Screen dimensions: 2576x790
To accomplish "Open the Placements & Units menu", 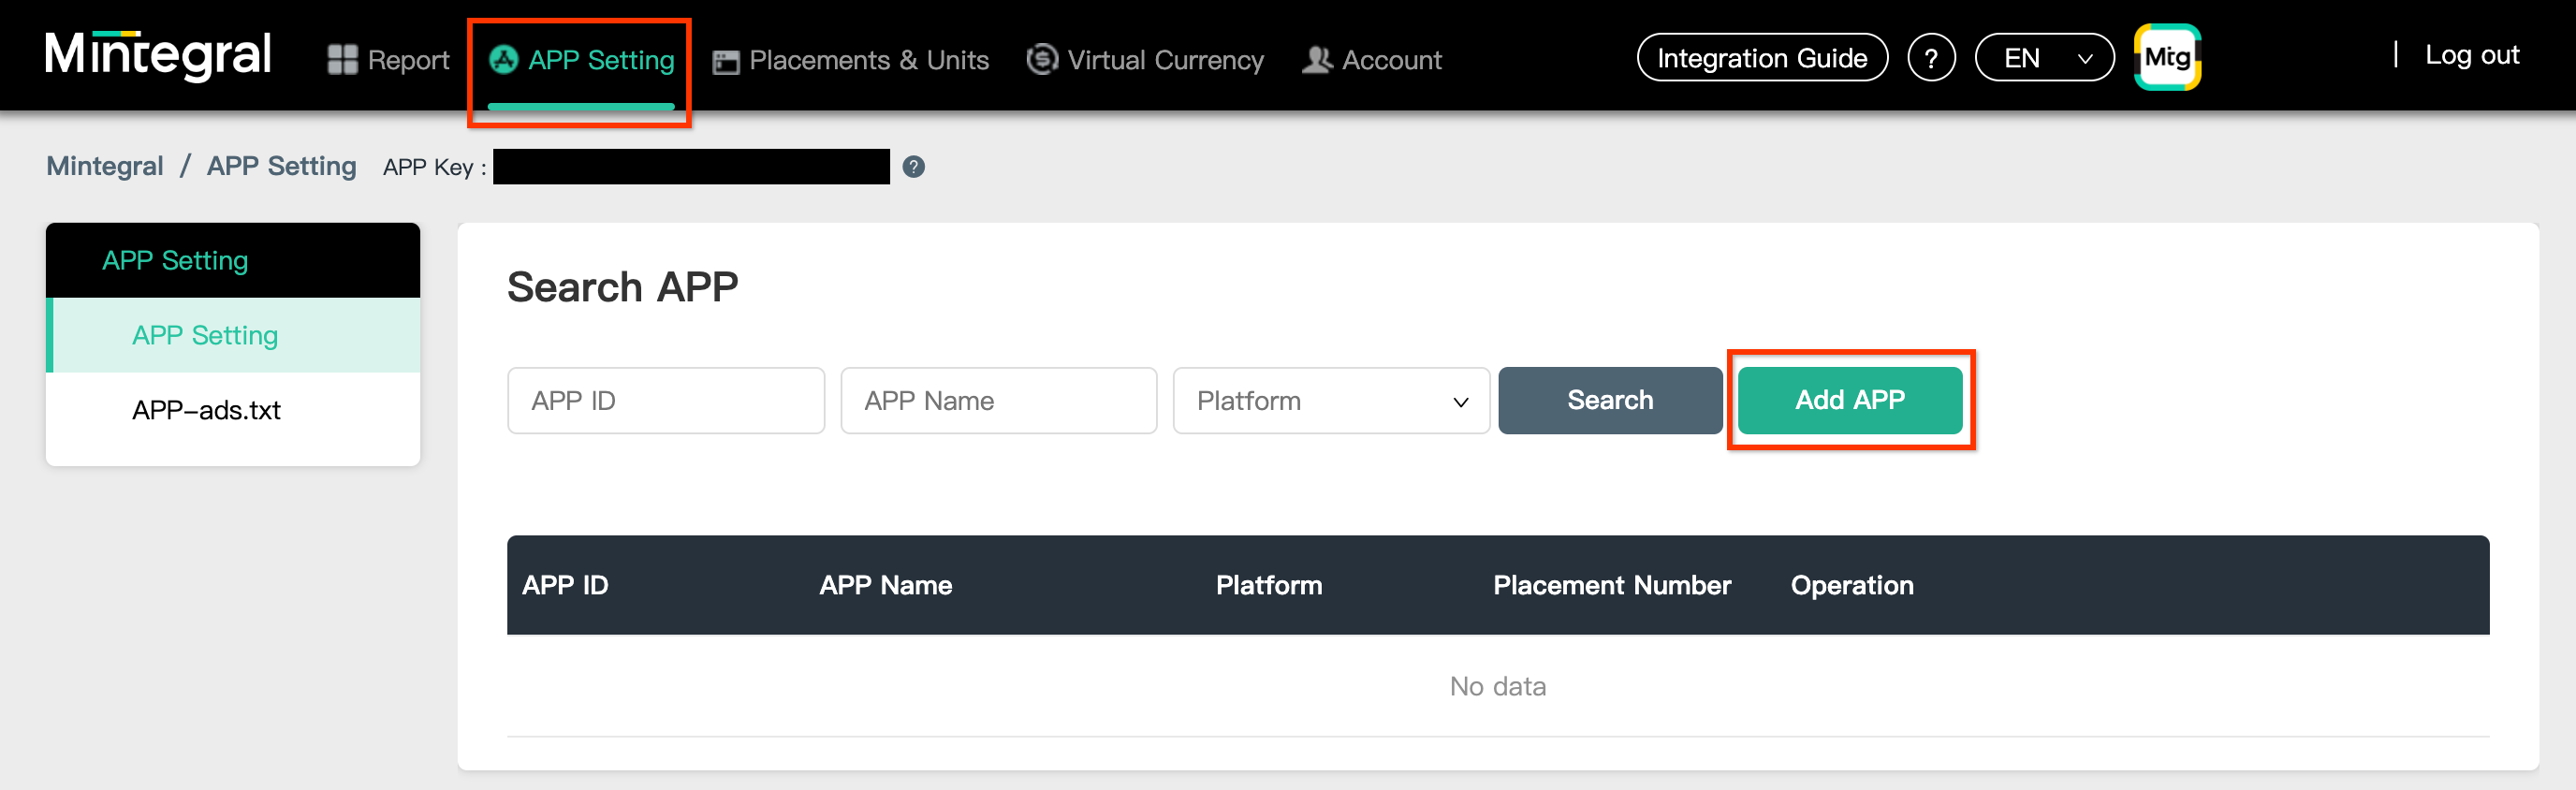I will pos(867,60).
